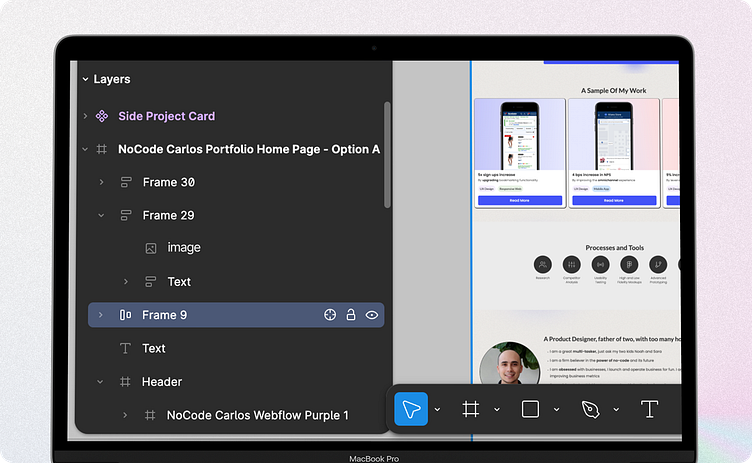The height and width of the screenshot is (463, 752).
Task: Click the image layer icon
Action: coord(150,248)
